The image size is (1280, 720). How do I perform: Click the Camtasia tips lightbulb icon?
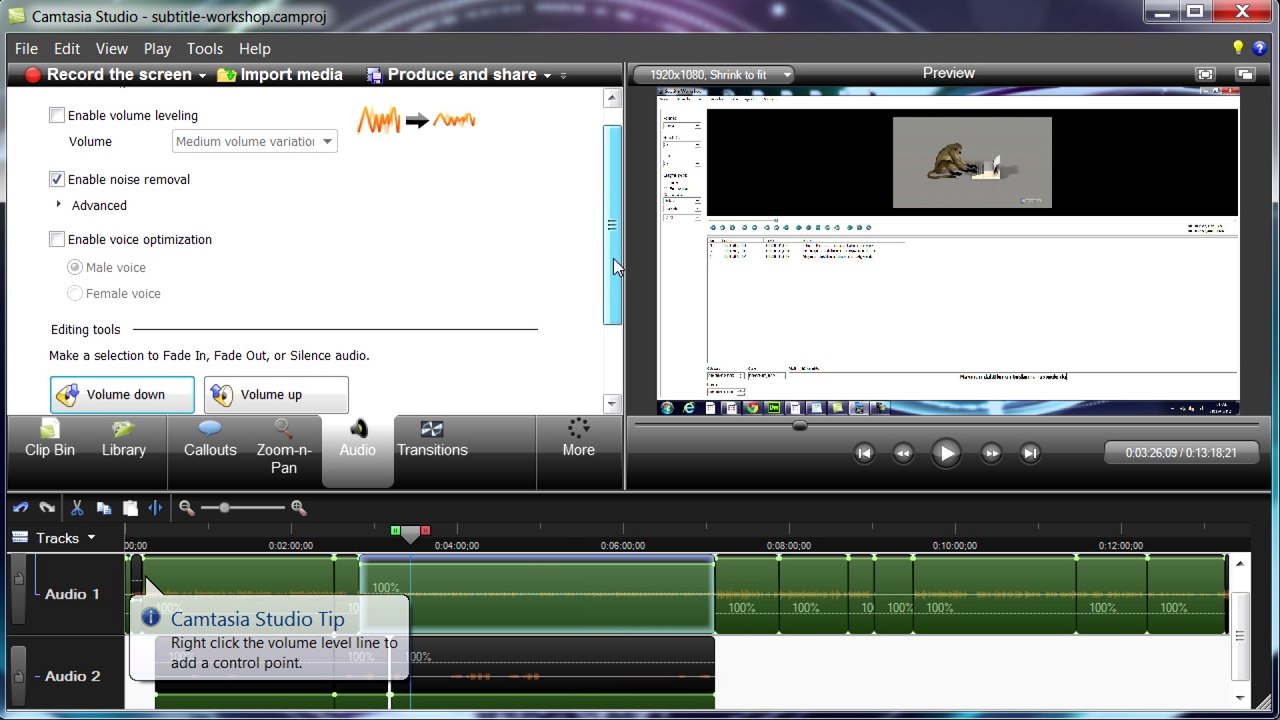pyautogui.click(x=1238, y=48)
